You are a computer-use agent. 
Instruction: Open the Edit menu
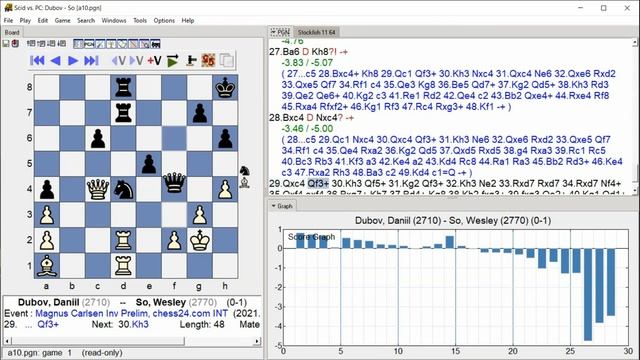43,20
